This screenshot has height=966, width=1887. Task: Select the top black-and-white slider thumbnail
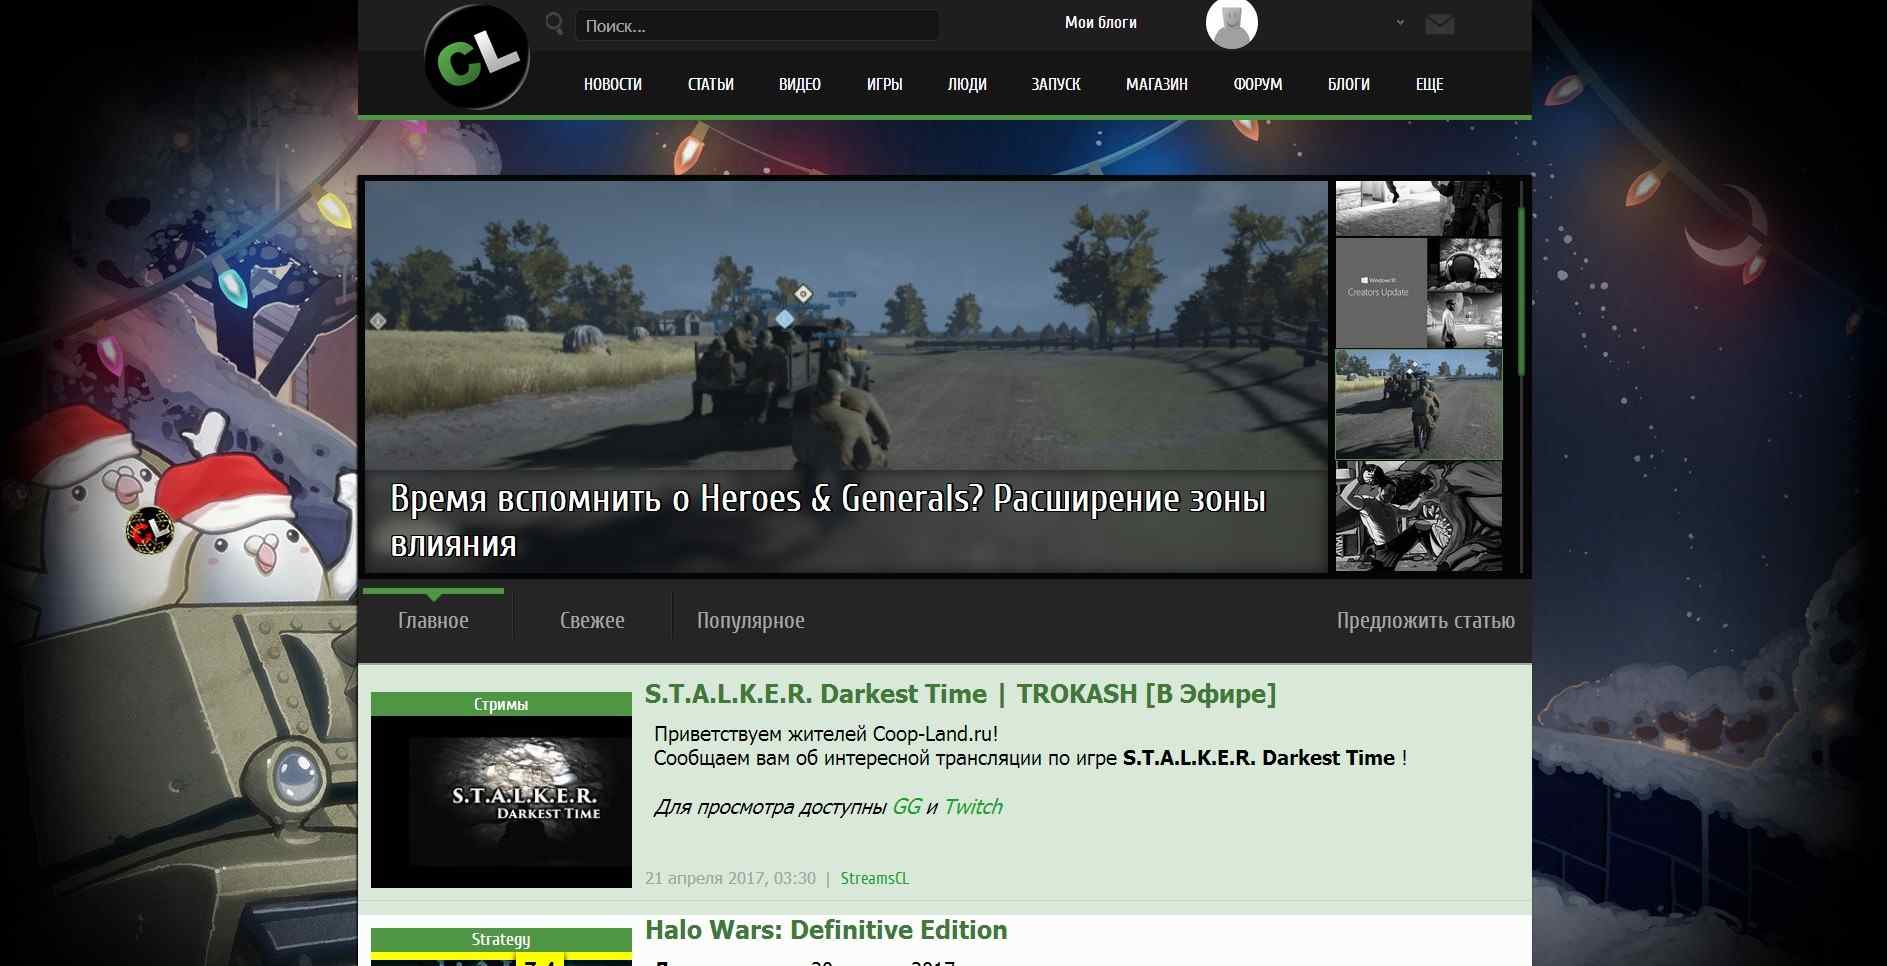click(x=1419, y=208)
